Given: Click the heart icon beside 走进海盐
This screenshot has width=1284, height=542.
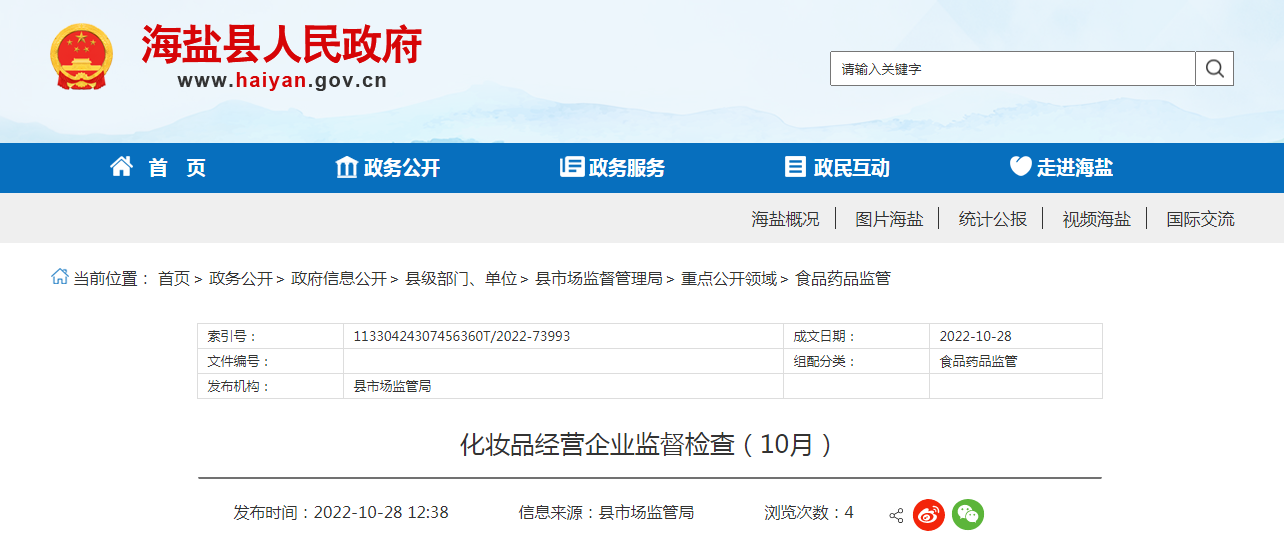Looking at the screenshot, I should pos(1020,167).
